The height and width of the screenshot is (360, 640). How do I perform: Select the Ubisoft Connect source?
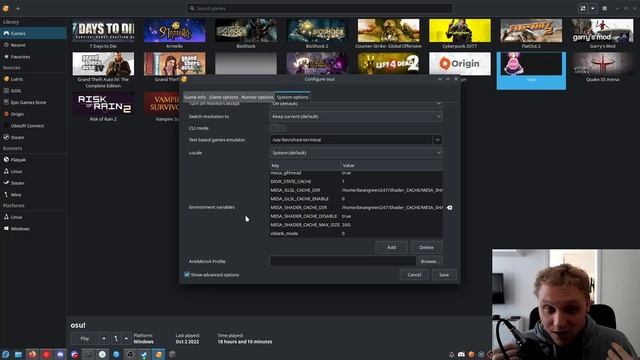pos(33,126)
